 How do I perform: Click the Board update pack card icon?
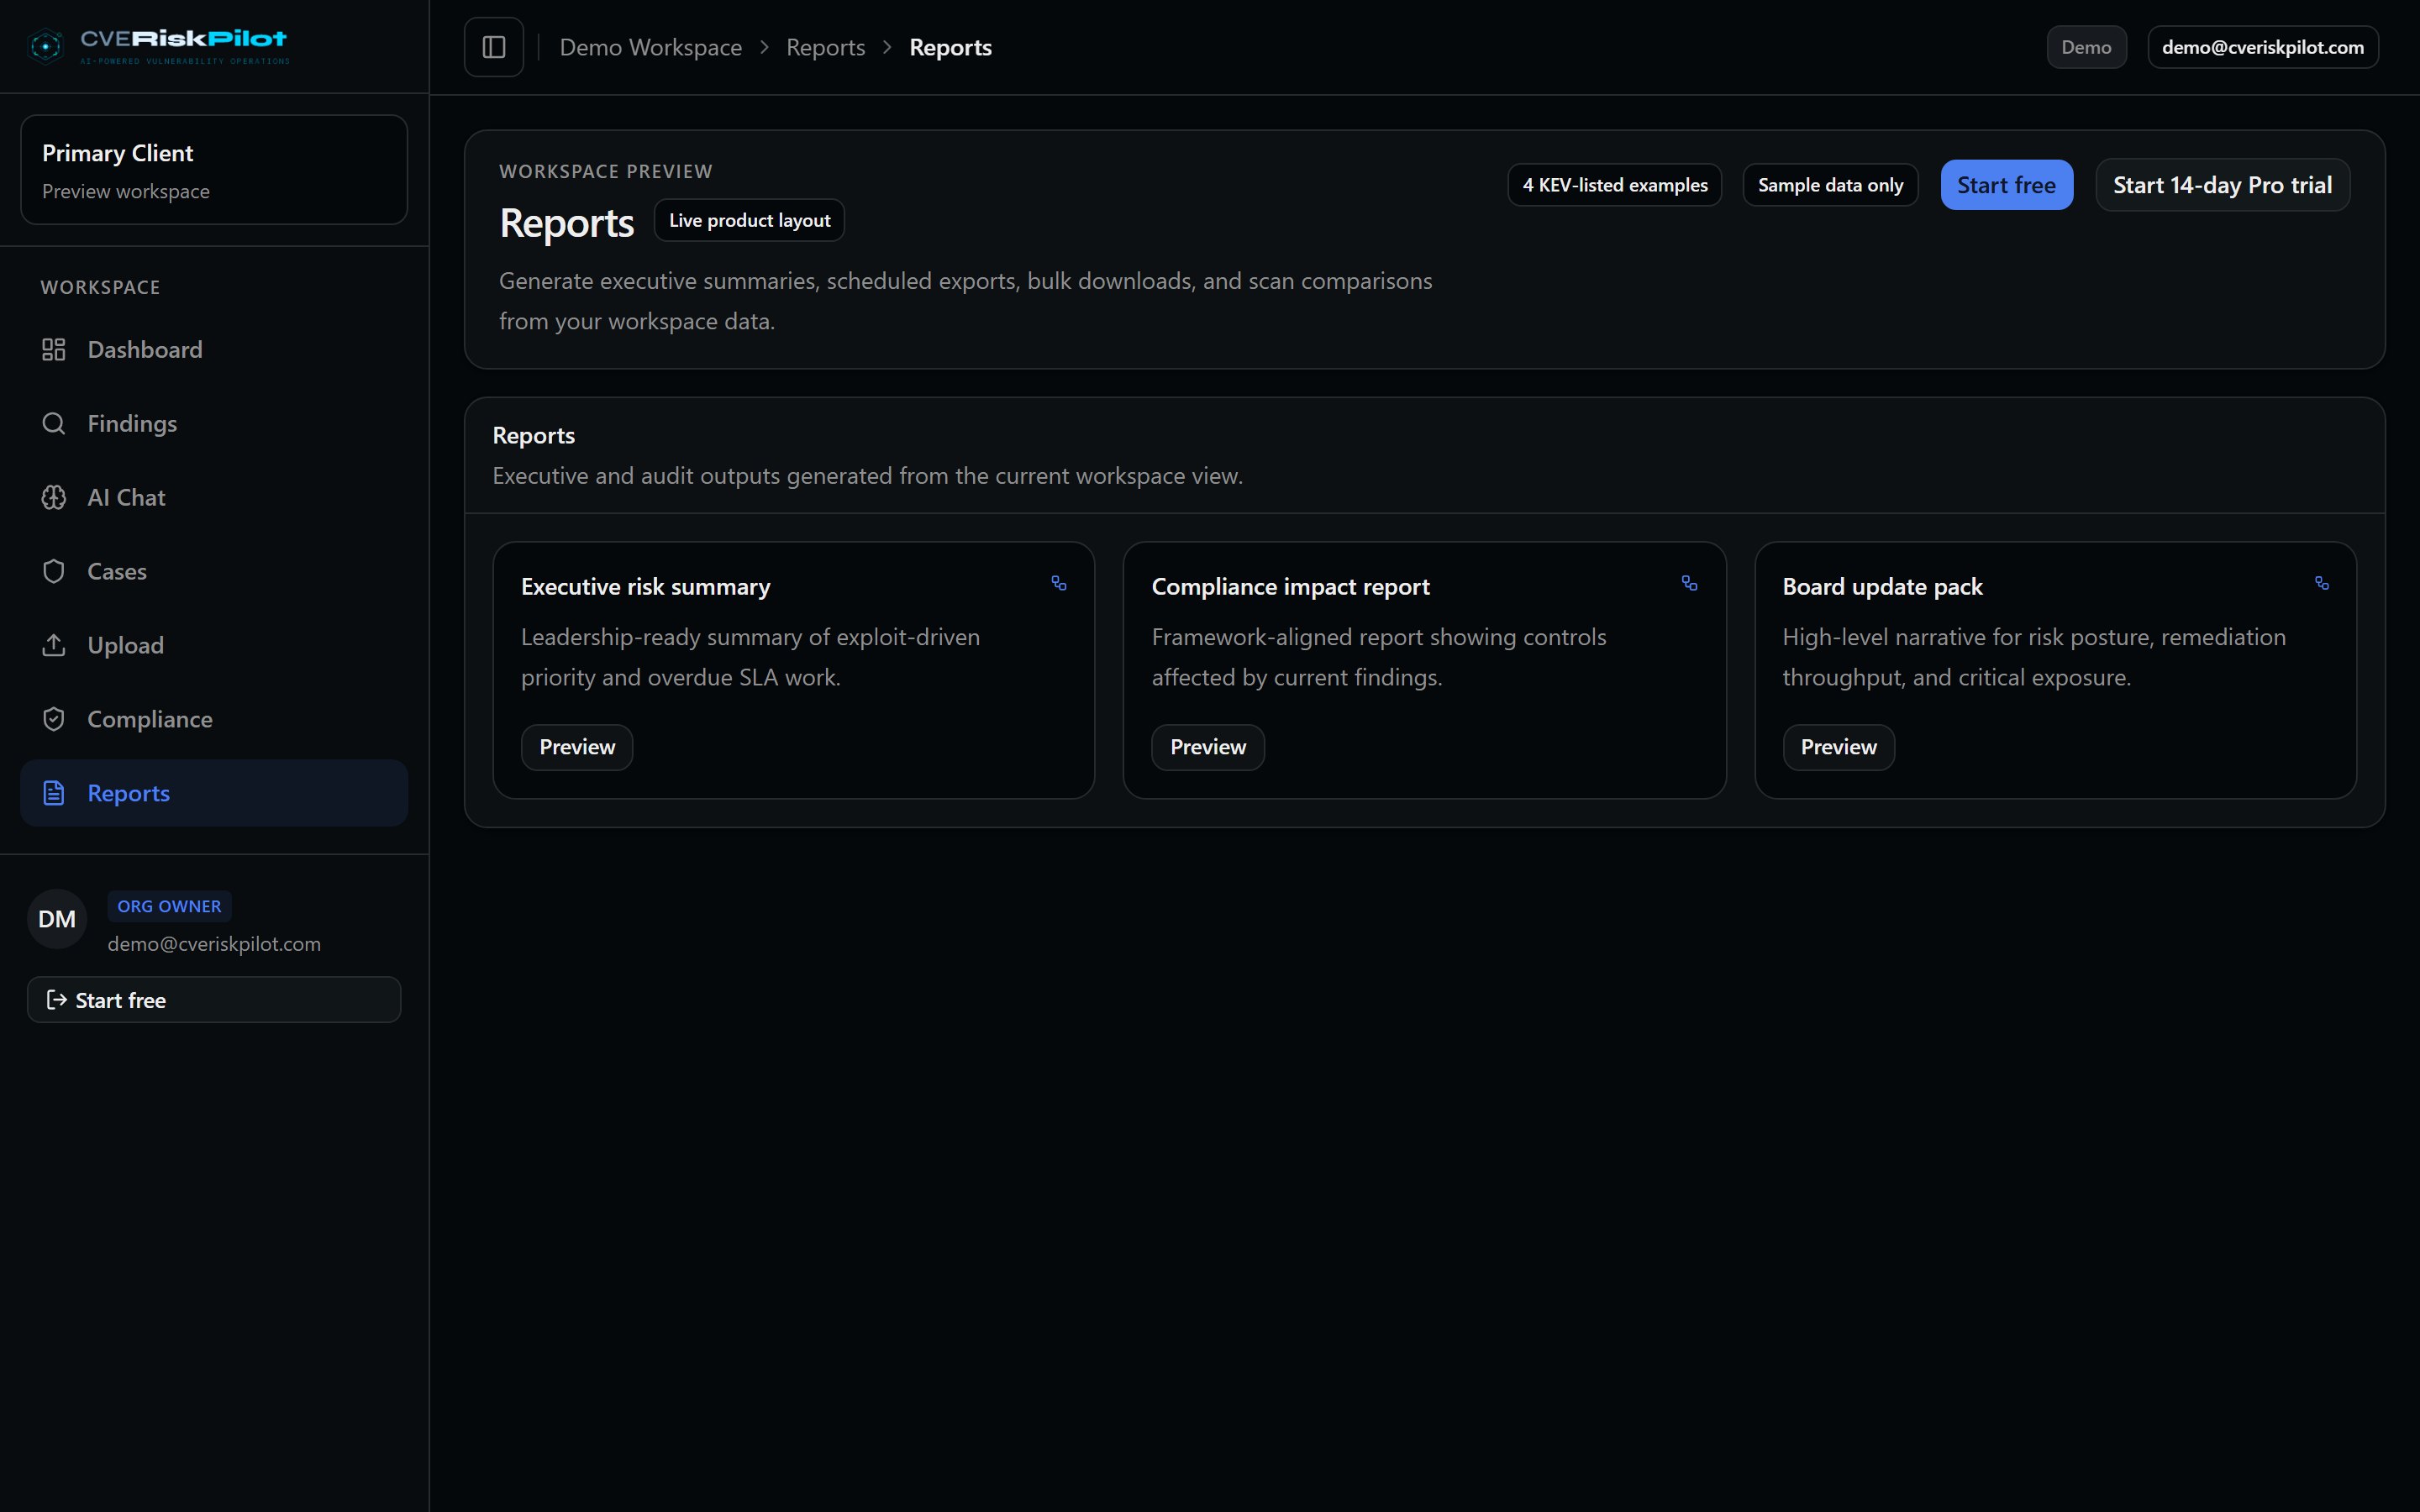[x=2322, y=583]
